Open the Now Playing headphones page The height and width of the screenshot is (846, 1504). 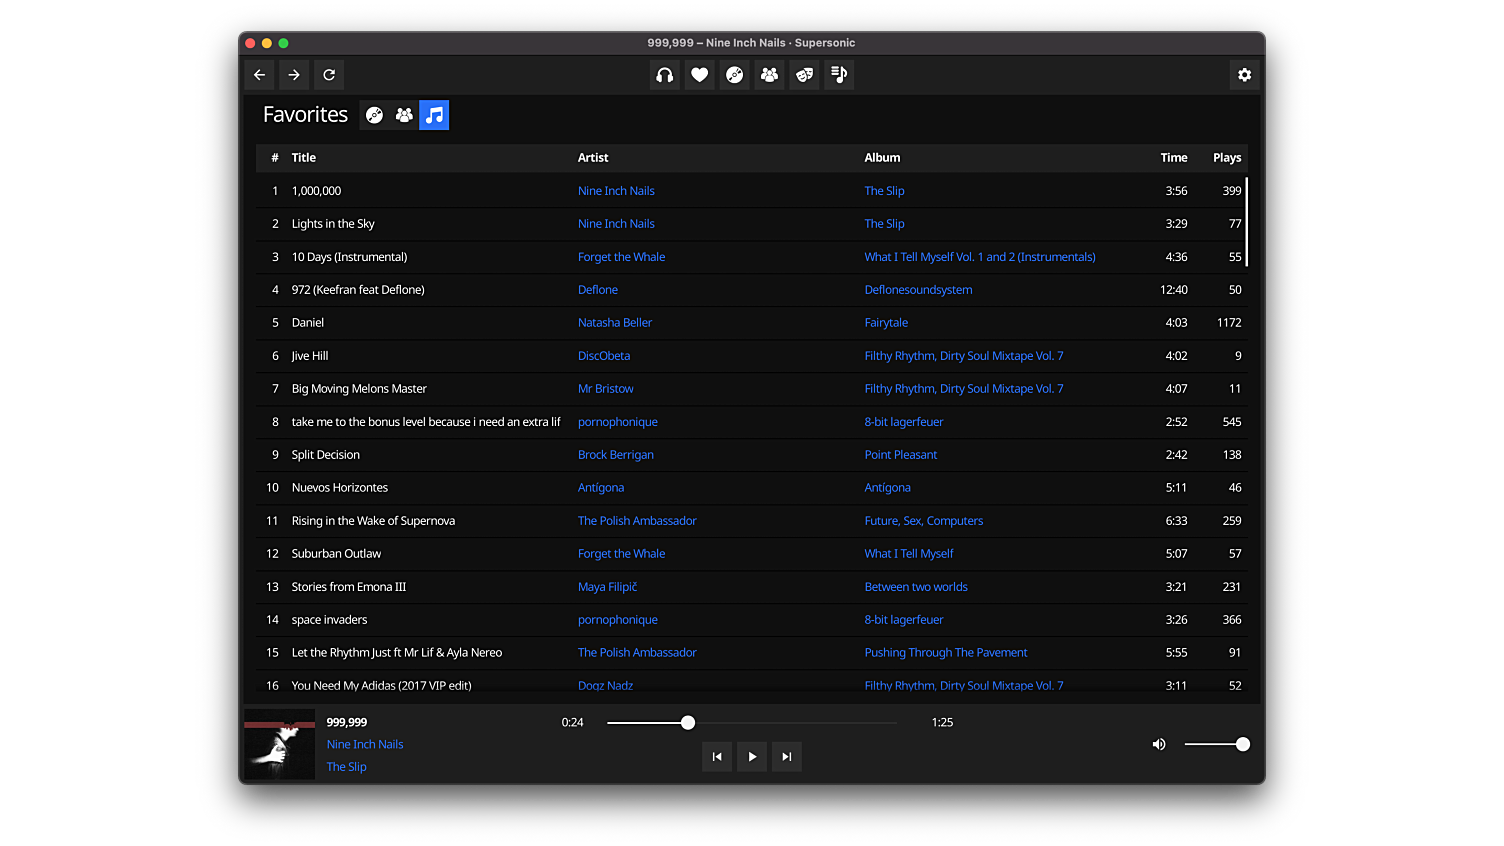pyautogui.click(x=665, y=75)
